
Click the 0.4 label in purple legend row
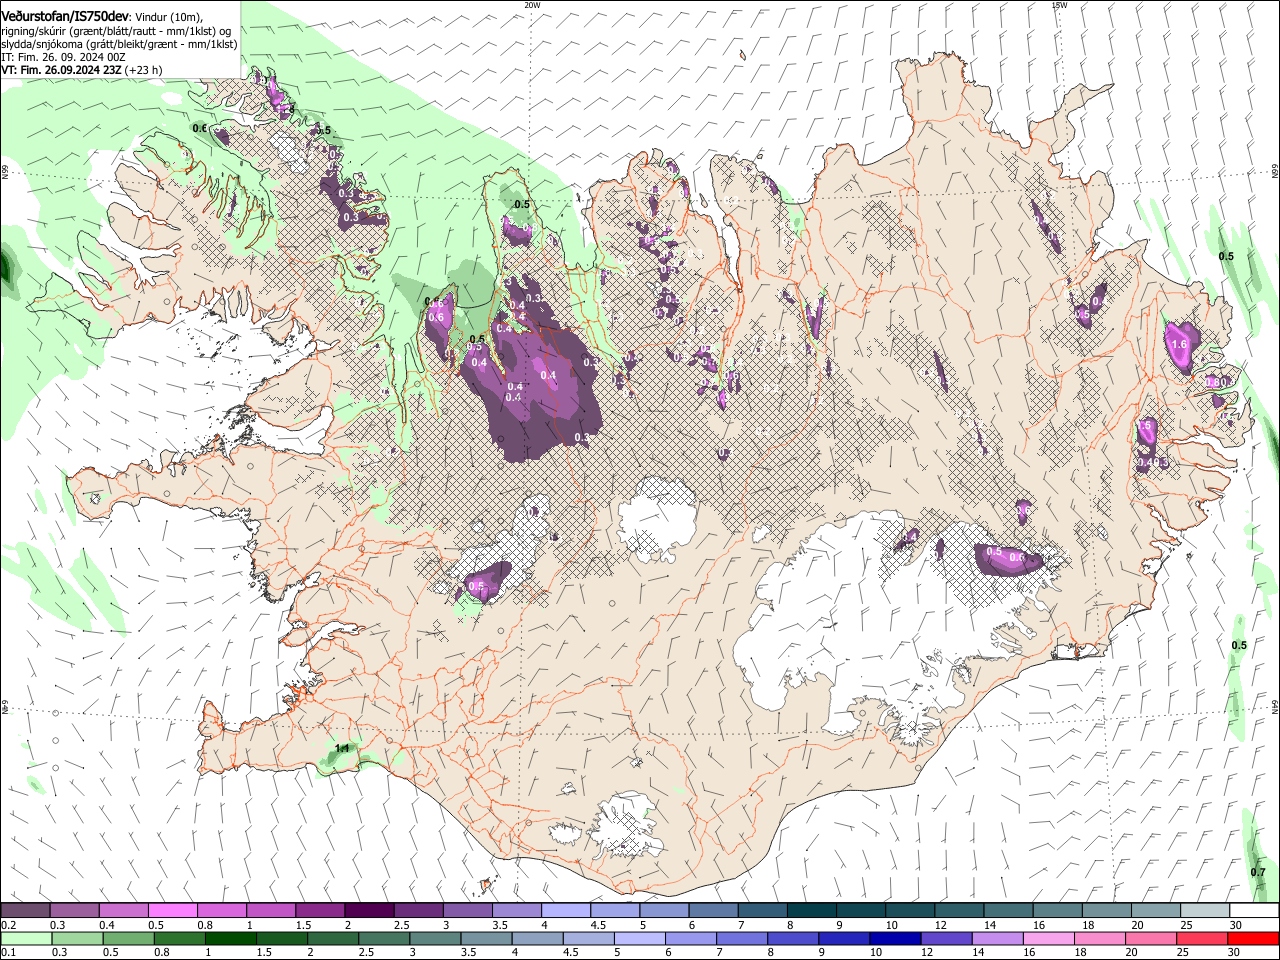coord(107,925)
